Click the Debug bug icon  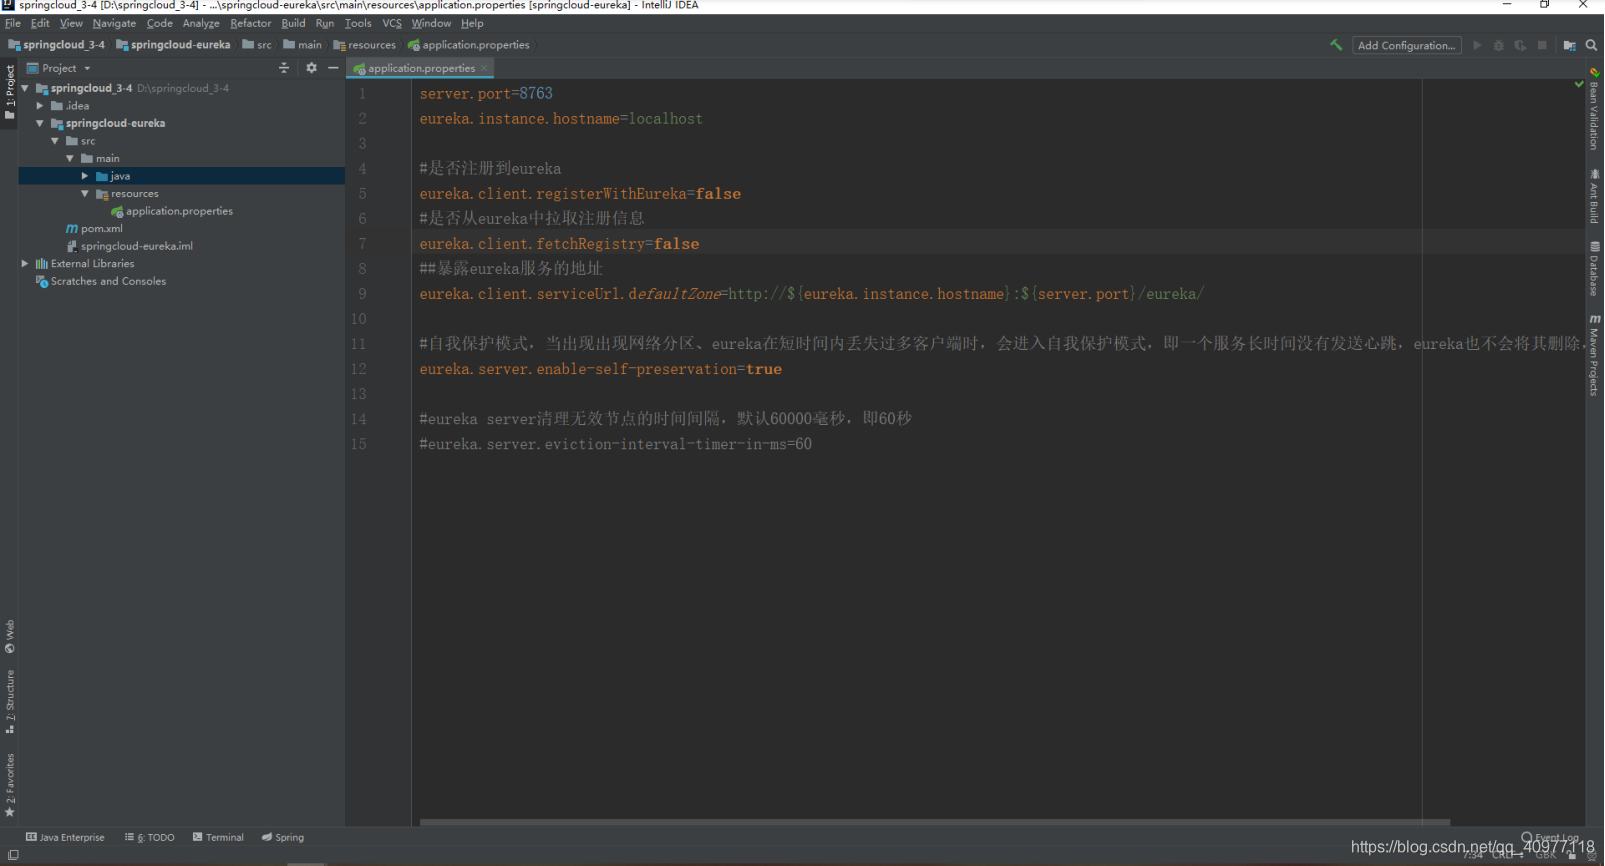(x=1498, y=45)
